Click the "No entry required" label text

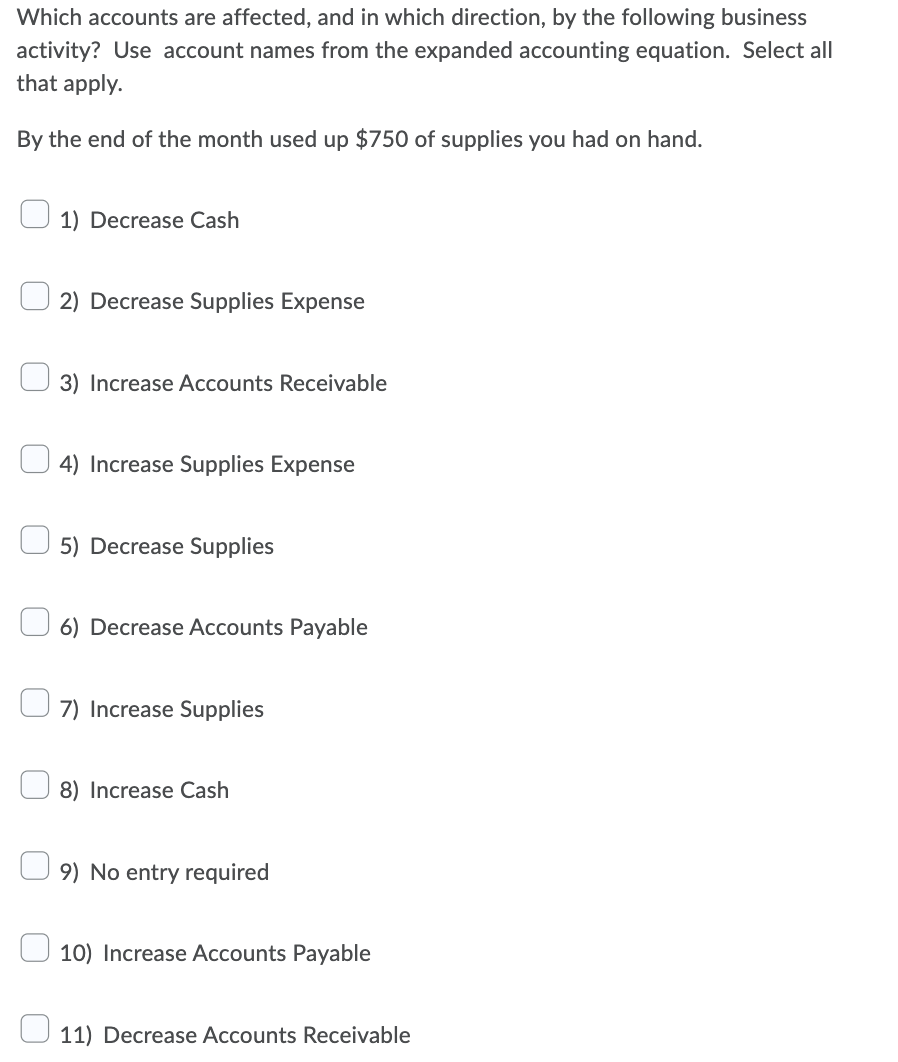[179, 872]
